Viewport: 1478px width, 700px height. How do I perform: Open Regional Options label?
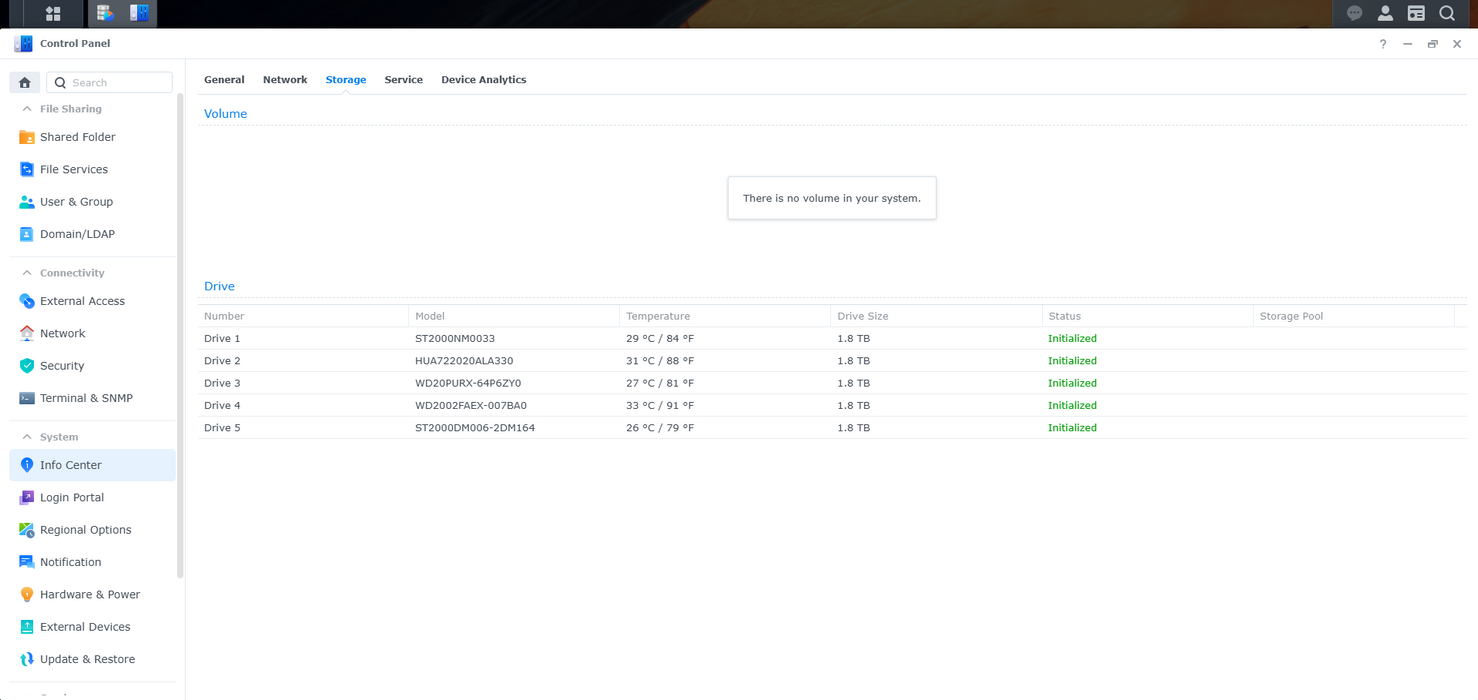click(x=86, y=530)
